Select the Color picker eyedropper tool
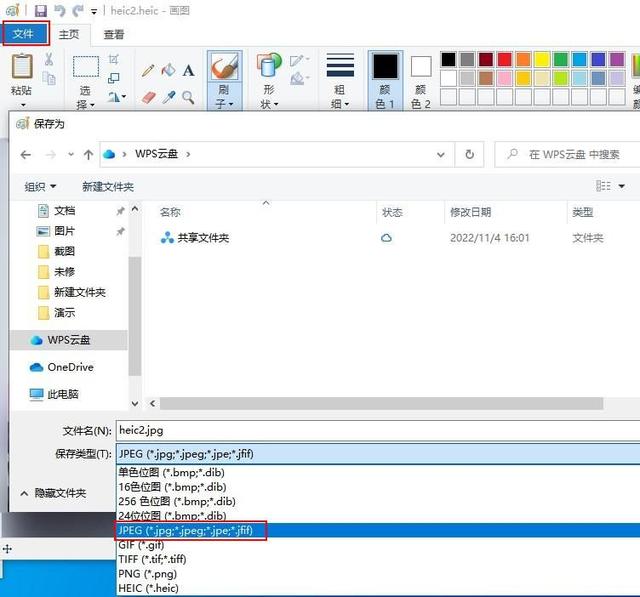The image size is (640, 597). click(x=169, y=97)
